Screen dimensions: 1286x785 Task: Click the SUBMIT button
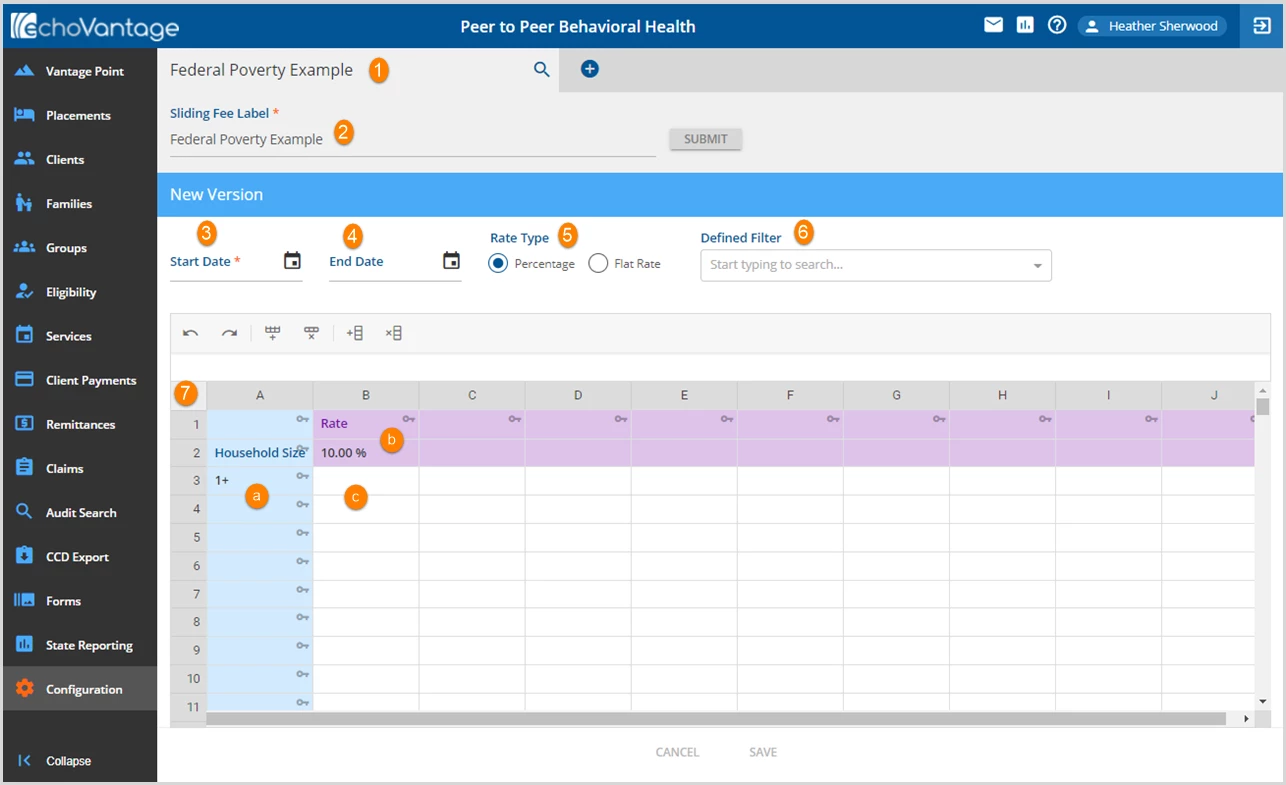pos(706,139)
